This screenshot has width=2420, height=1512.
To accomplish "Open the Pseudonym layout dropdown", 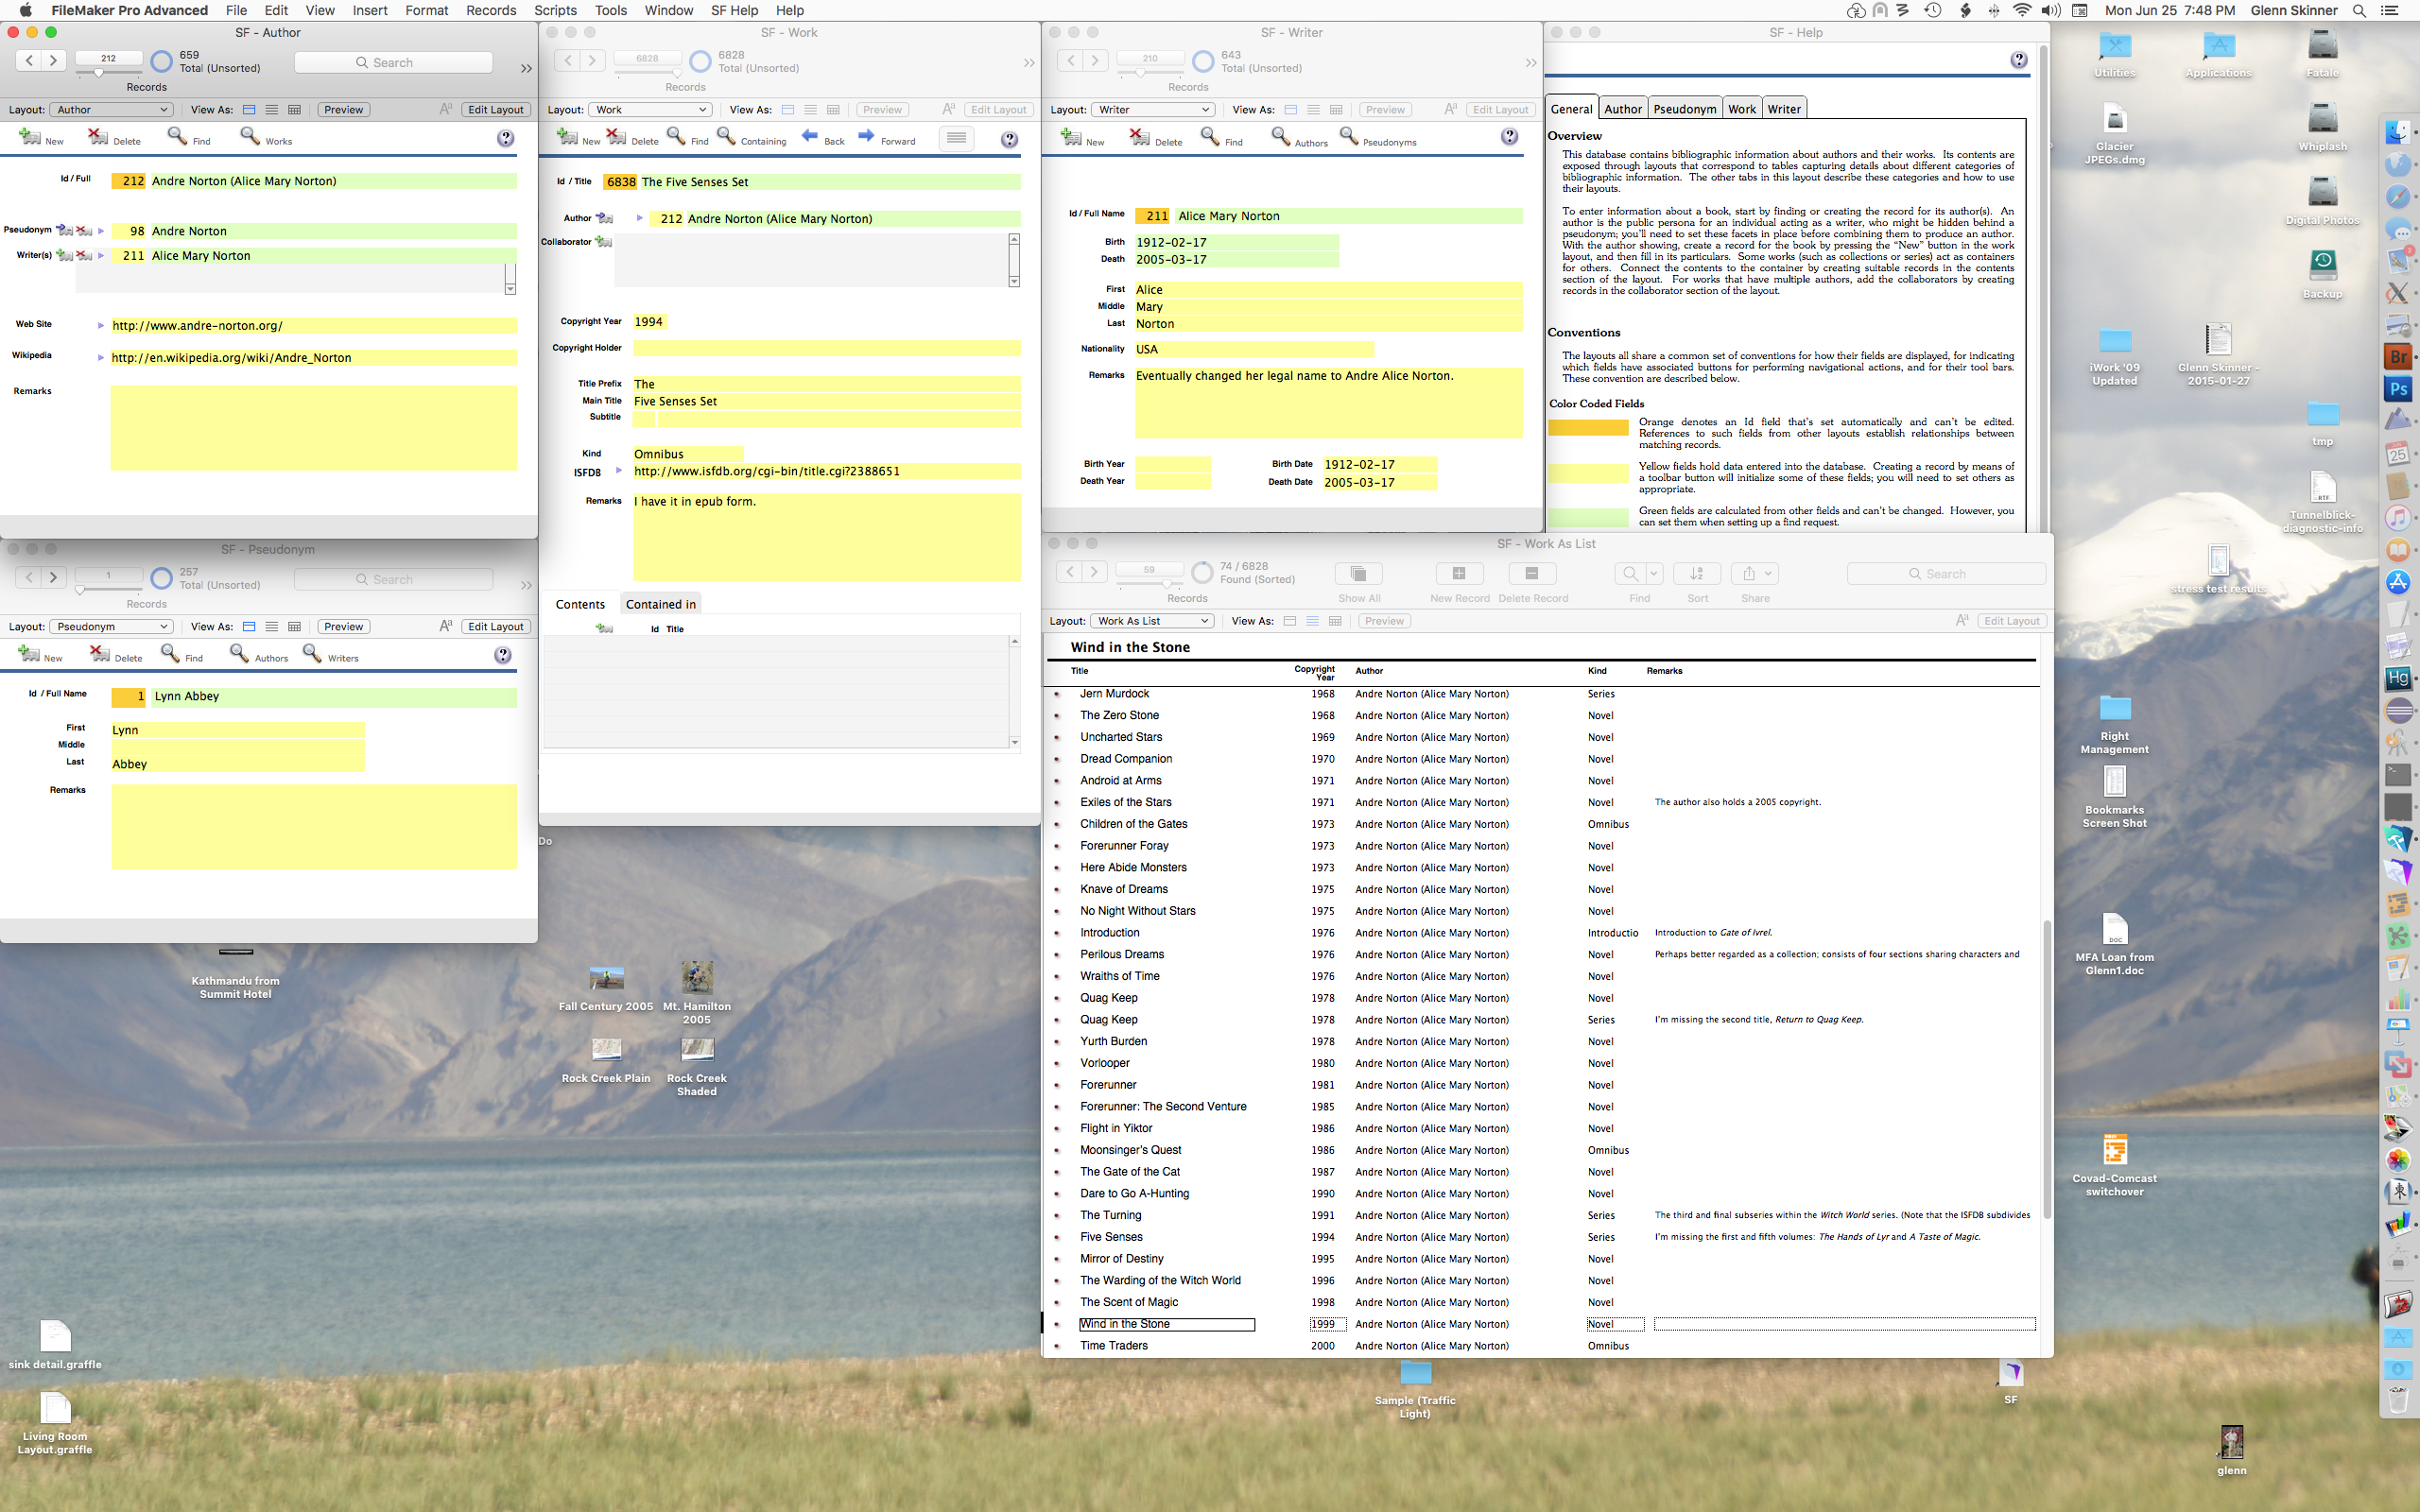I will point(111,627).
